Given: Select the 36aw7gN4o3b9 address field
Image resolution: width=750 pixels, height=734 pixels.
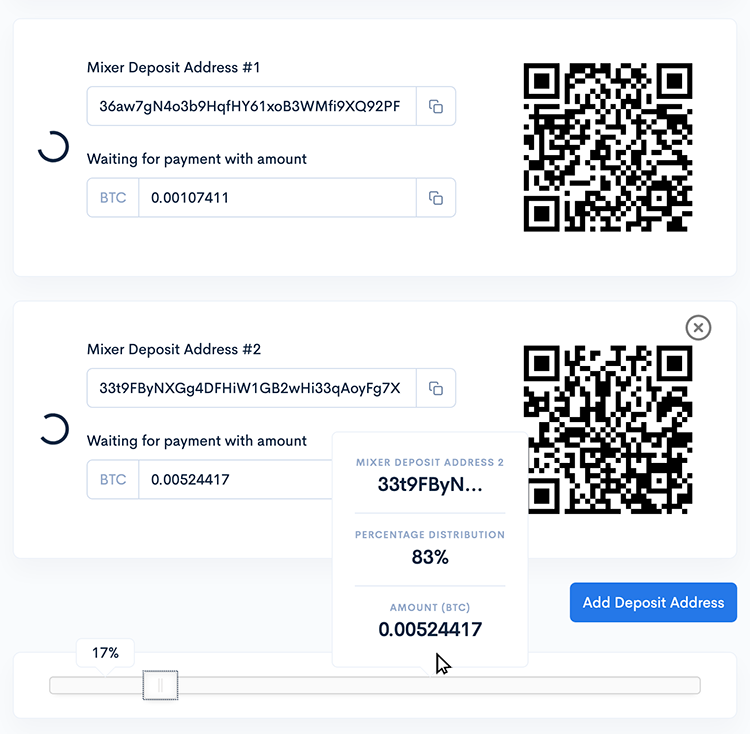Looking at the screenshot, I should pyautogui.click(x=250, y=106).
